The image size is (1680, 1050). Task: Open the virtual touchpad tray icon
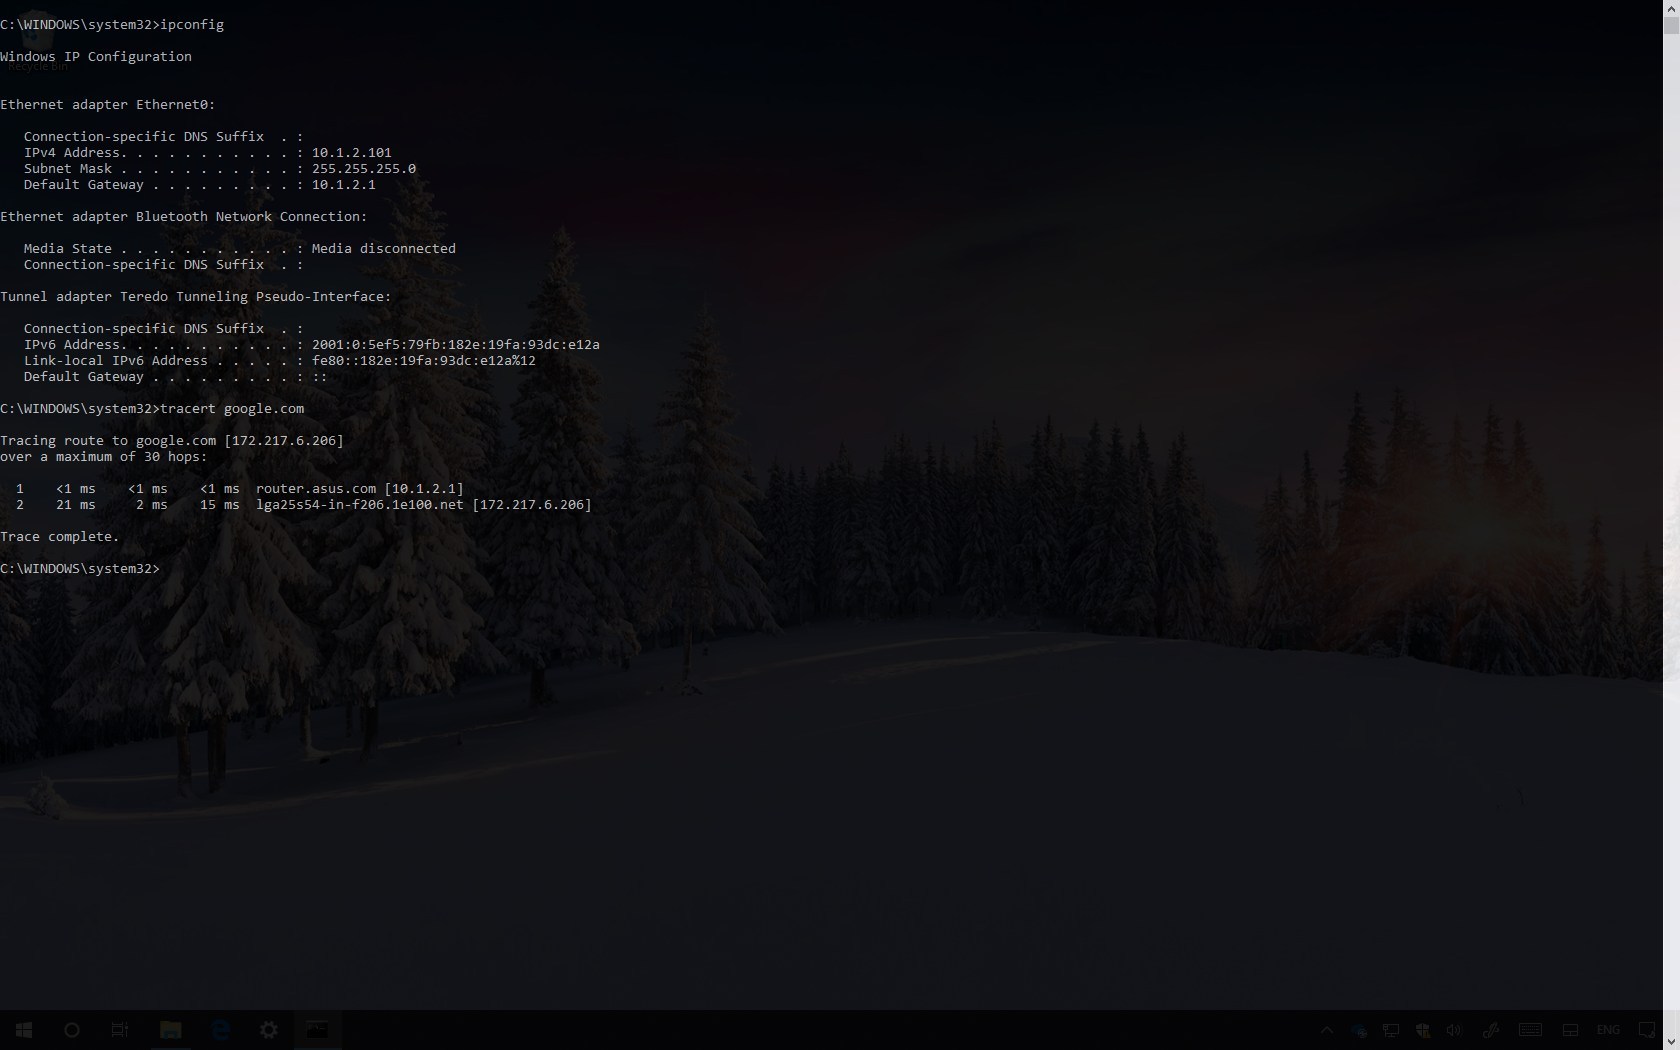(x=1570, y=1030)
